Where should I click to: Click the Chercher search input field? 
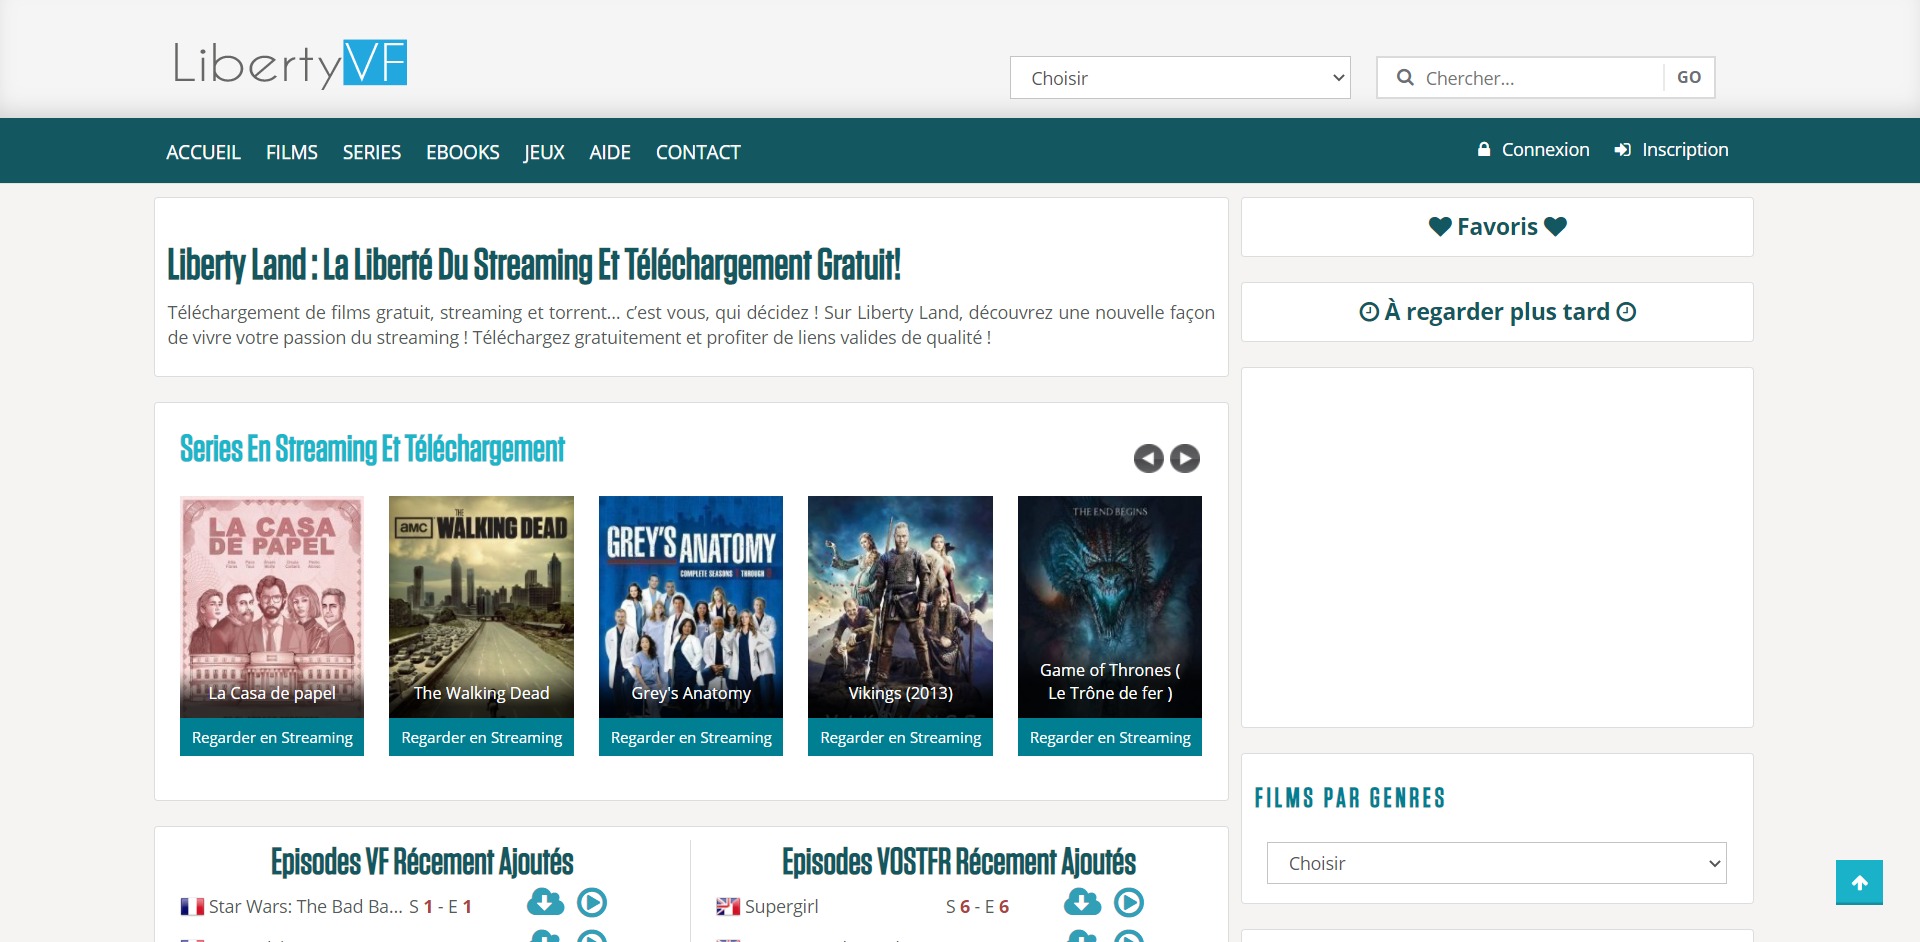(x=1540, y=78)
